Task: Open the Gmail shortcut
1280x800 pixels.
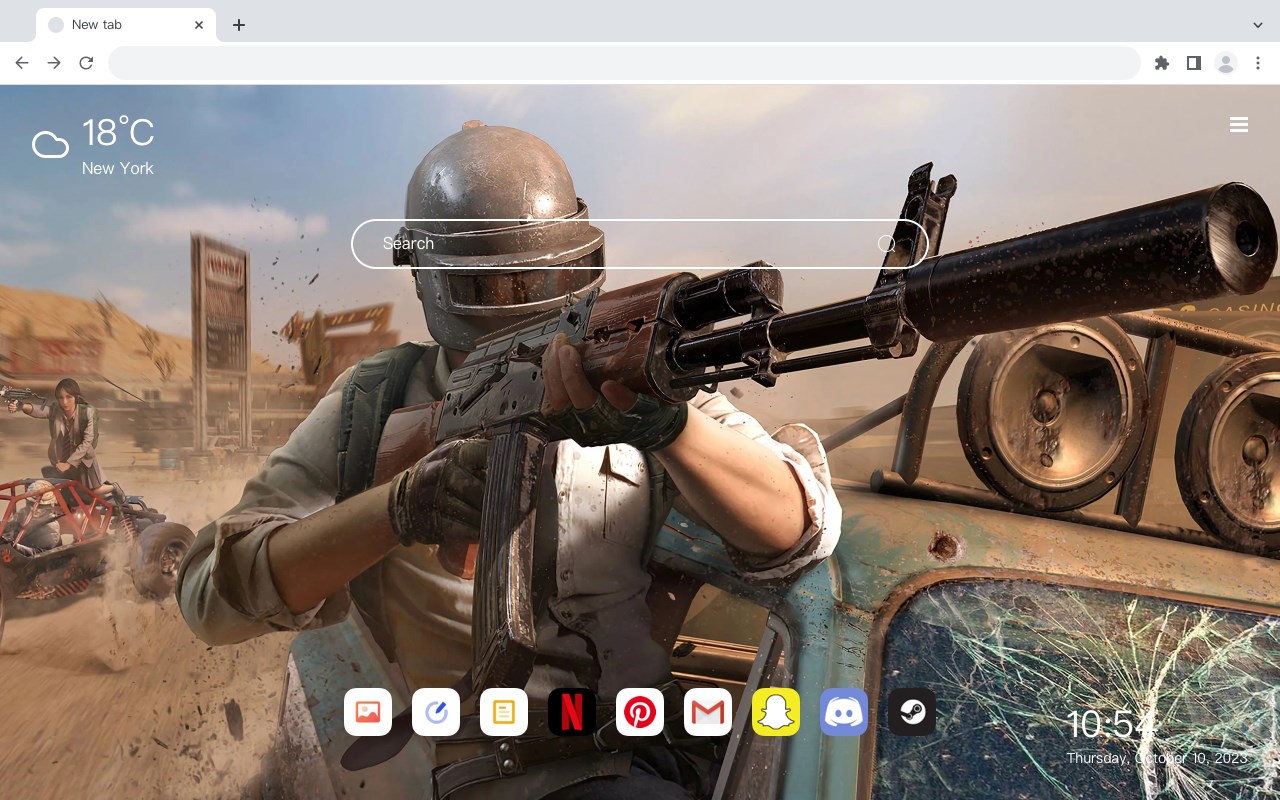Action: click(708, 712)
